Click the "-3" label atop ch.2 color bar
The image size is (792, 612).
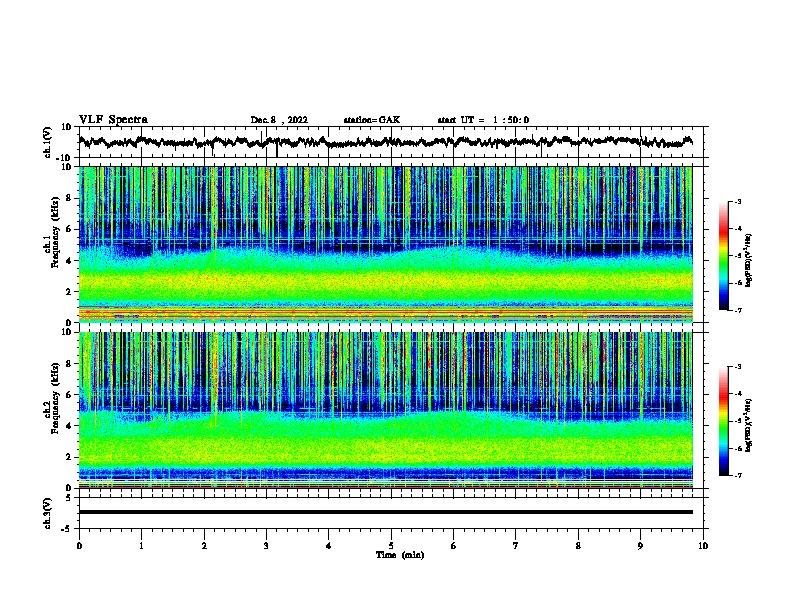[737, 367]
